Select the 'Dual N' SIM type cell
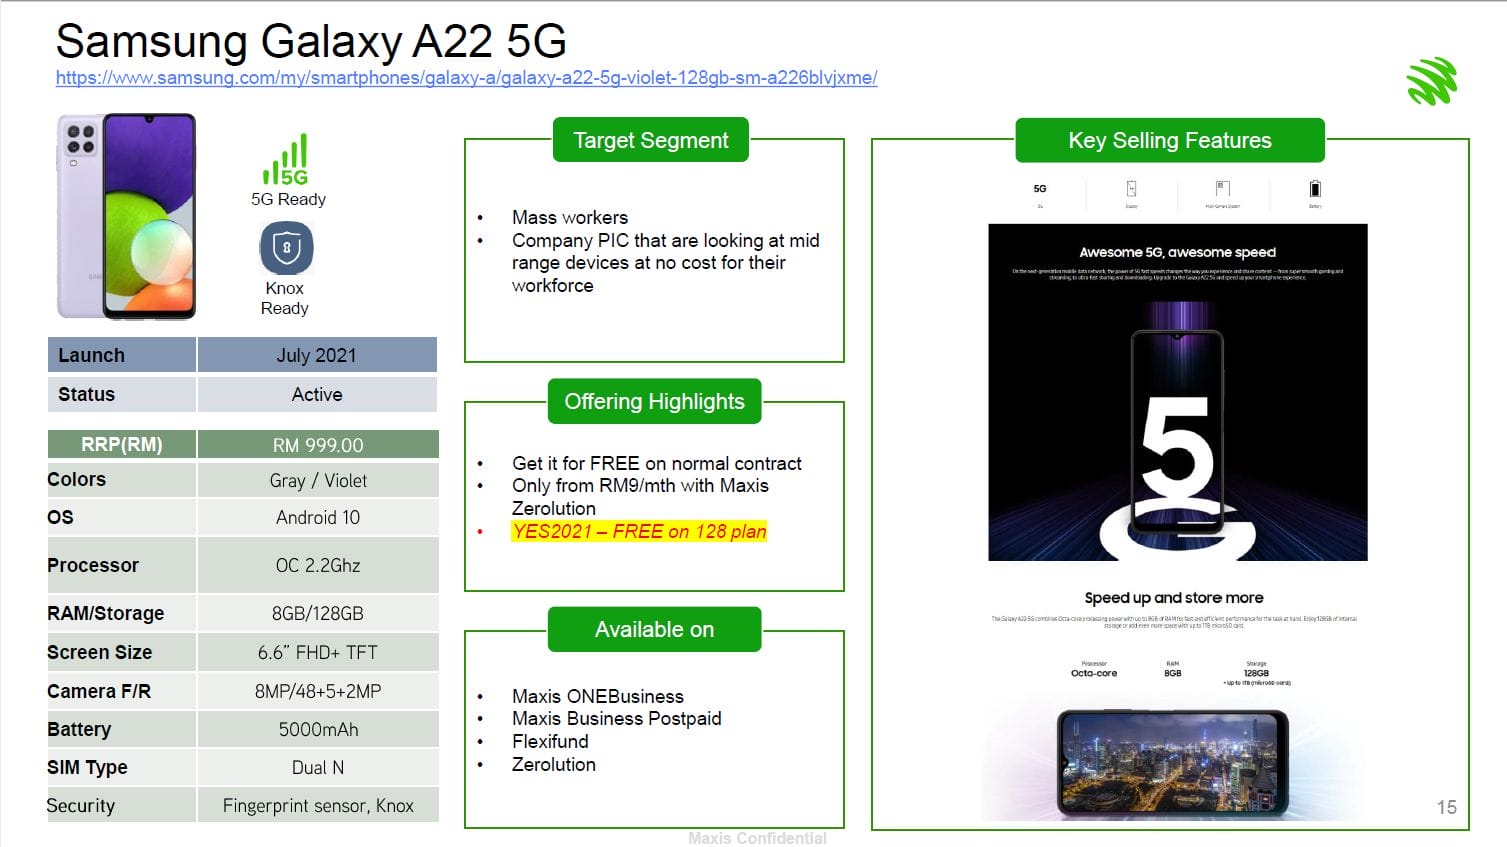The image size is (1507, 847). [317, 767]
